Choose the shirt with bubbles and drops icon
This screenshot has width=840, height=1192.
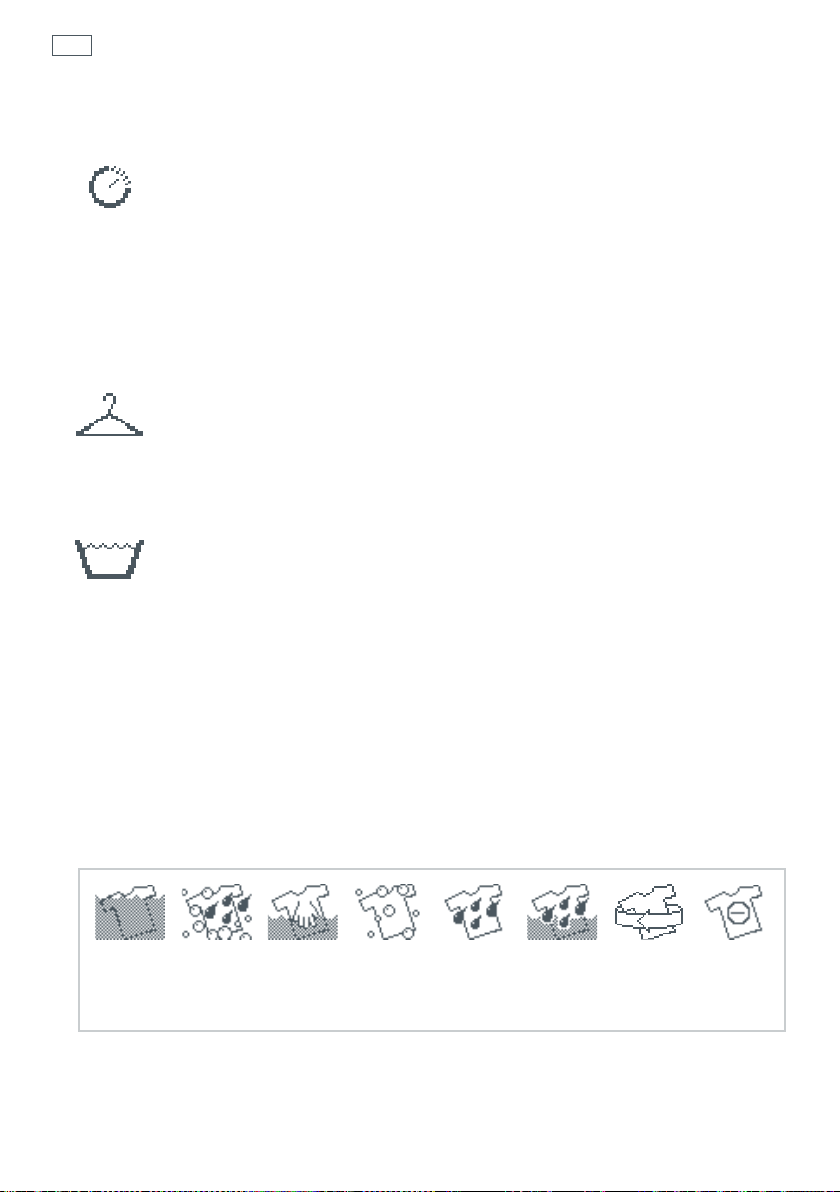(x=217, y=912)
